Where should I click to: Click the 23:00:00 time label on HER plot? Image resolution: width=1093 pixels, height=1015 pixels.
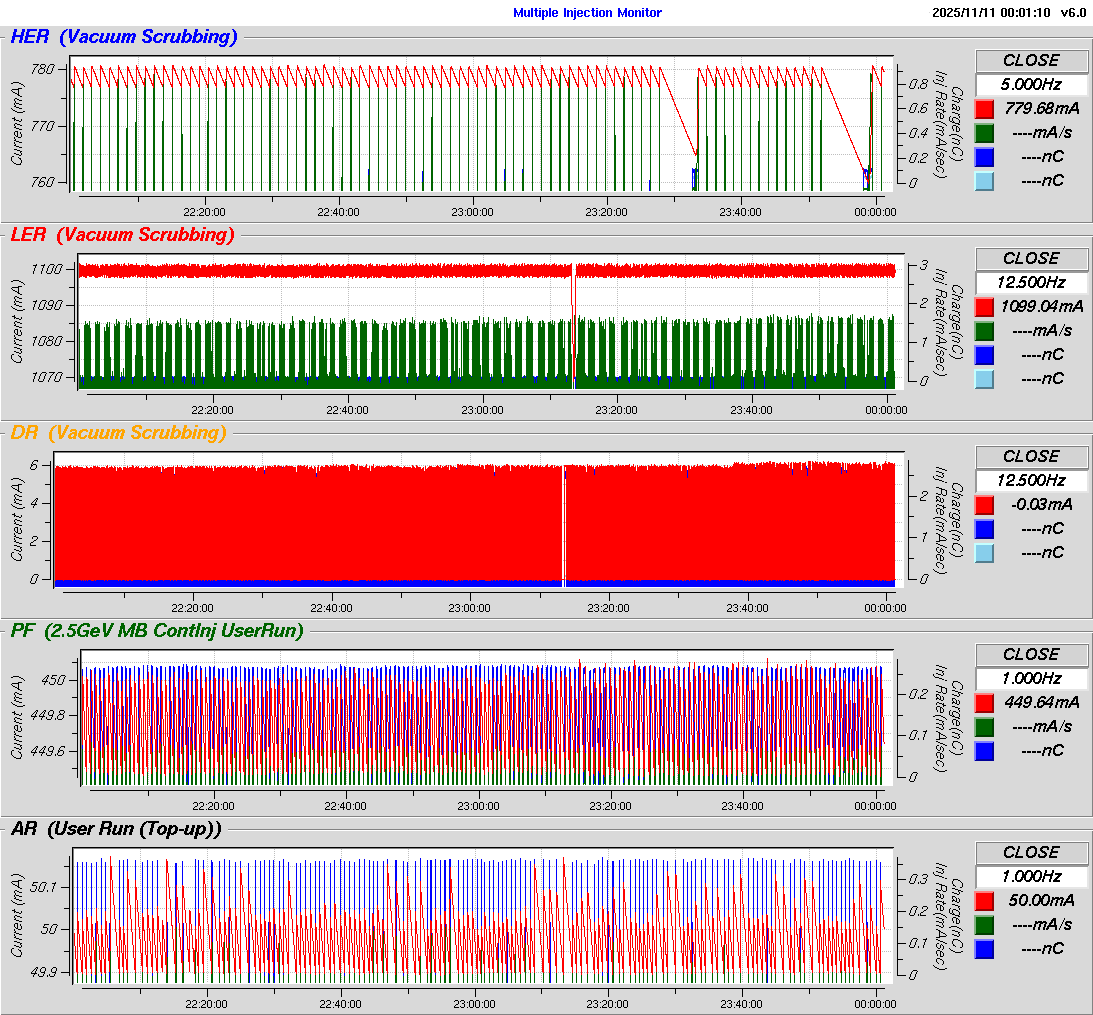[x=473, y=212]
